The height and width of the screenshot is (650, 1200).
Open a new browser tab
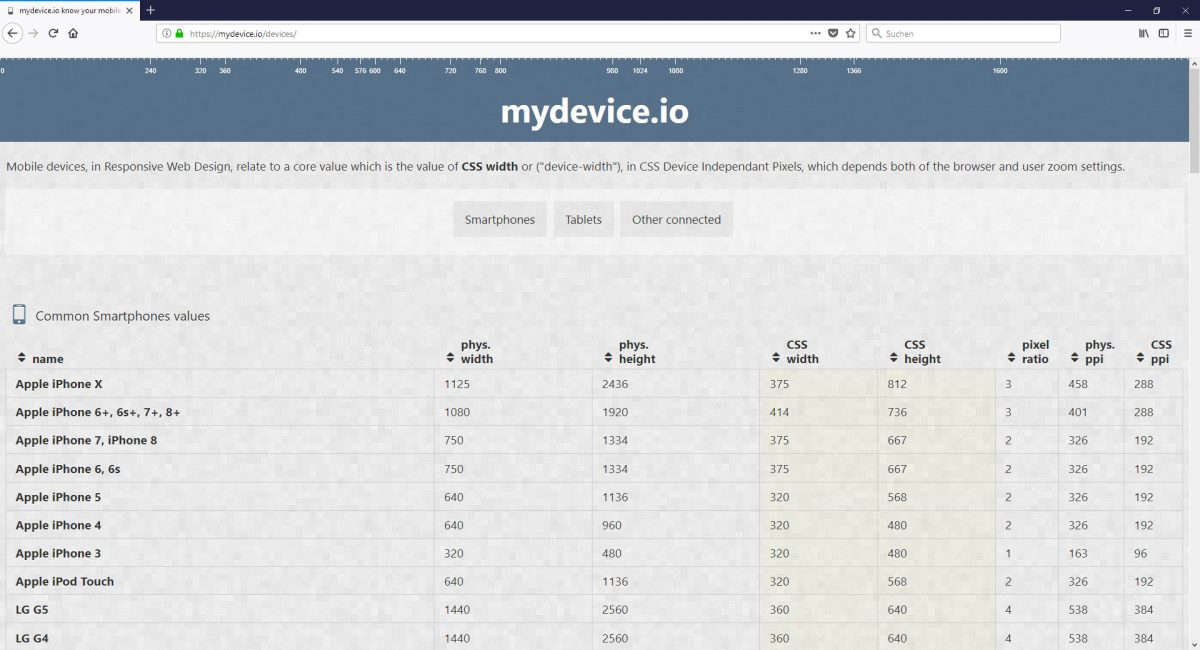pos(150,10)
